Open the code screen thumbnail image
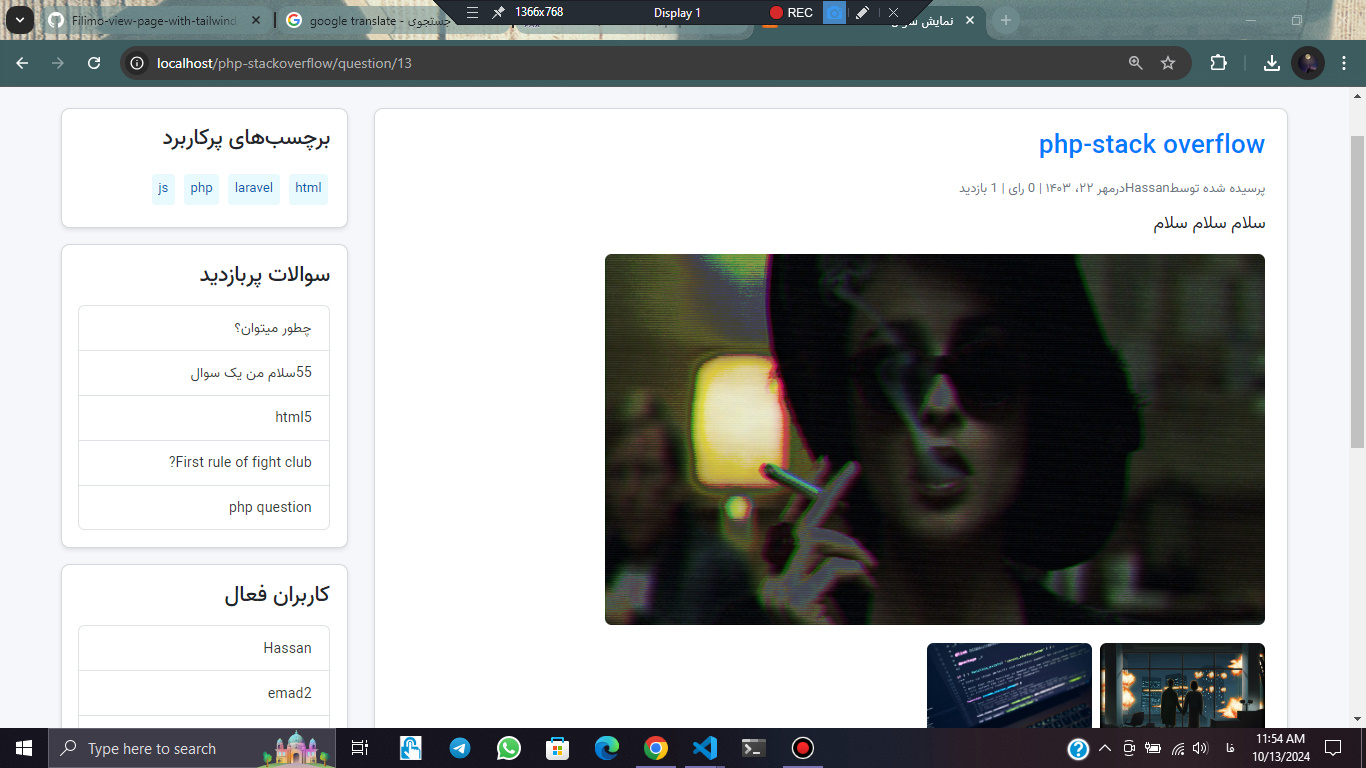Screen dimensions: 1366x768 pos(1009,685)
